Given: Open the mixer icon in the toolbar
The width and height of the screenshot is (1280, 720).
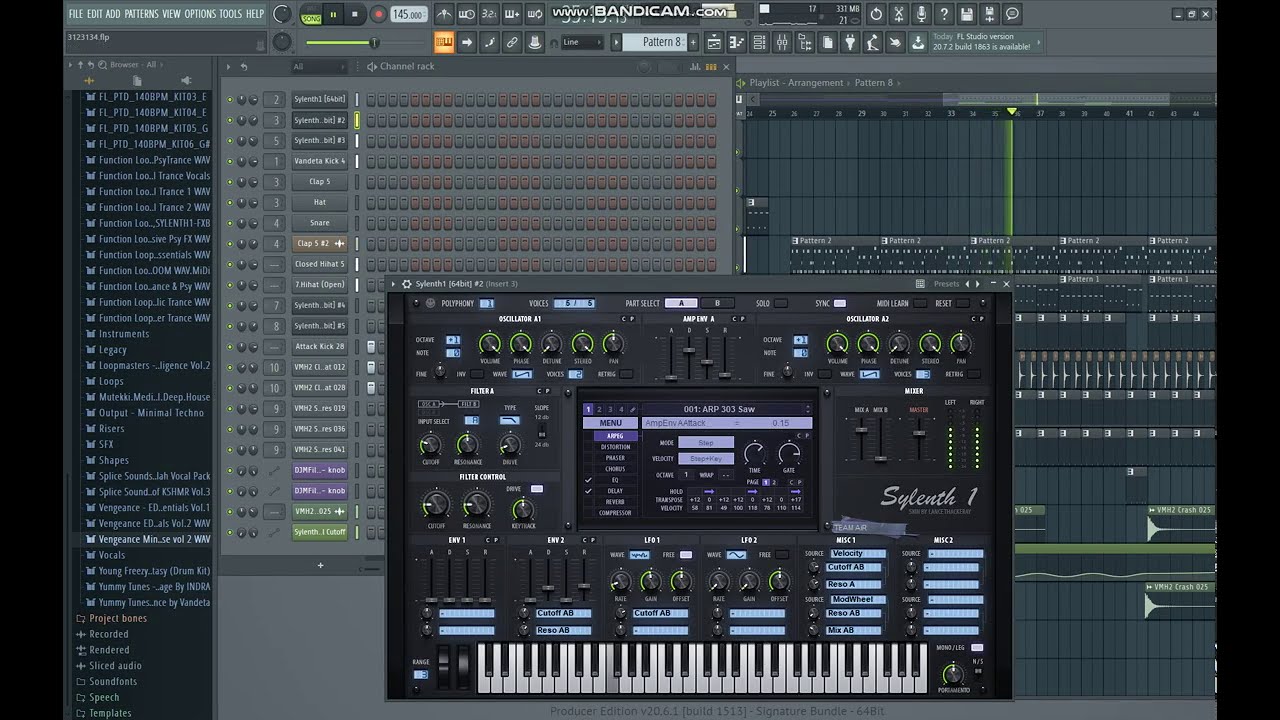Looking at the screenshot, I should 782,42.
